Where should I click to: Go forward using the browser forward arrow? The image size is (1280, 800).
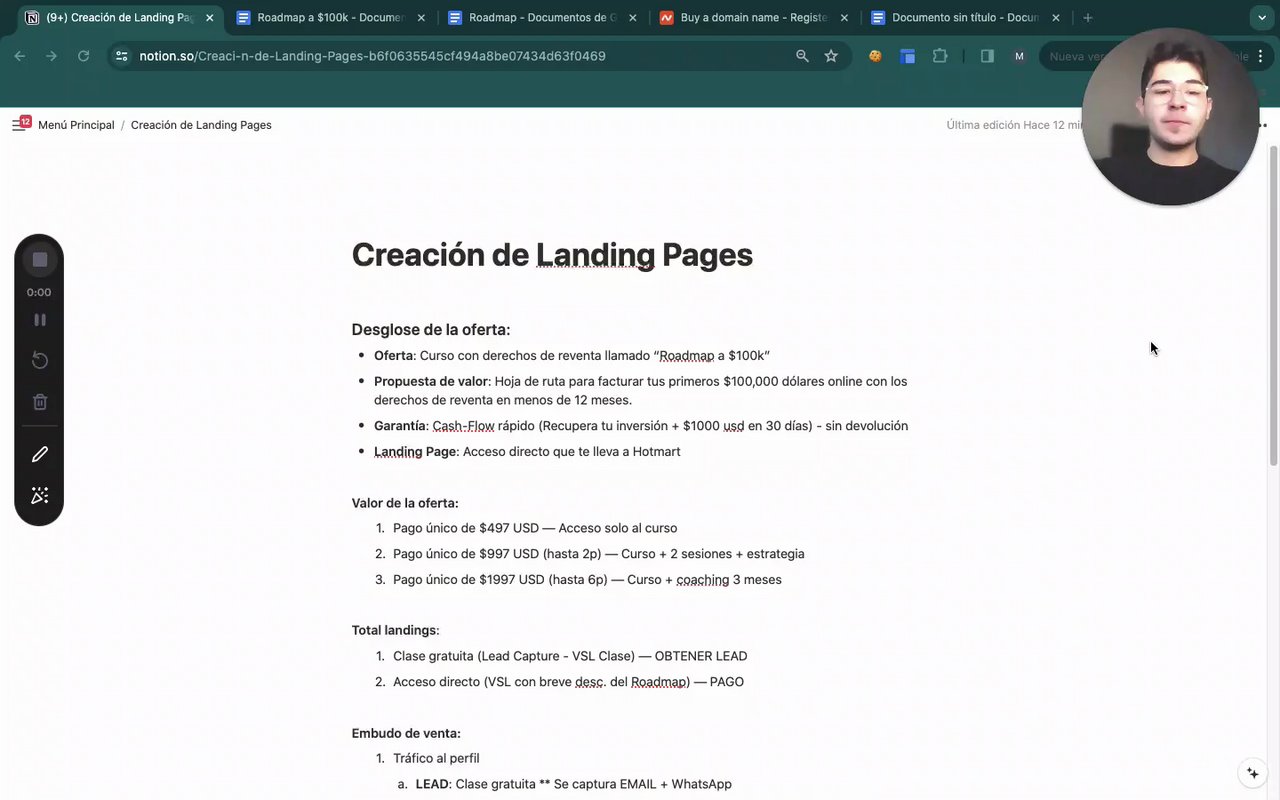pyautogui.click(x=52, y=56)
